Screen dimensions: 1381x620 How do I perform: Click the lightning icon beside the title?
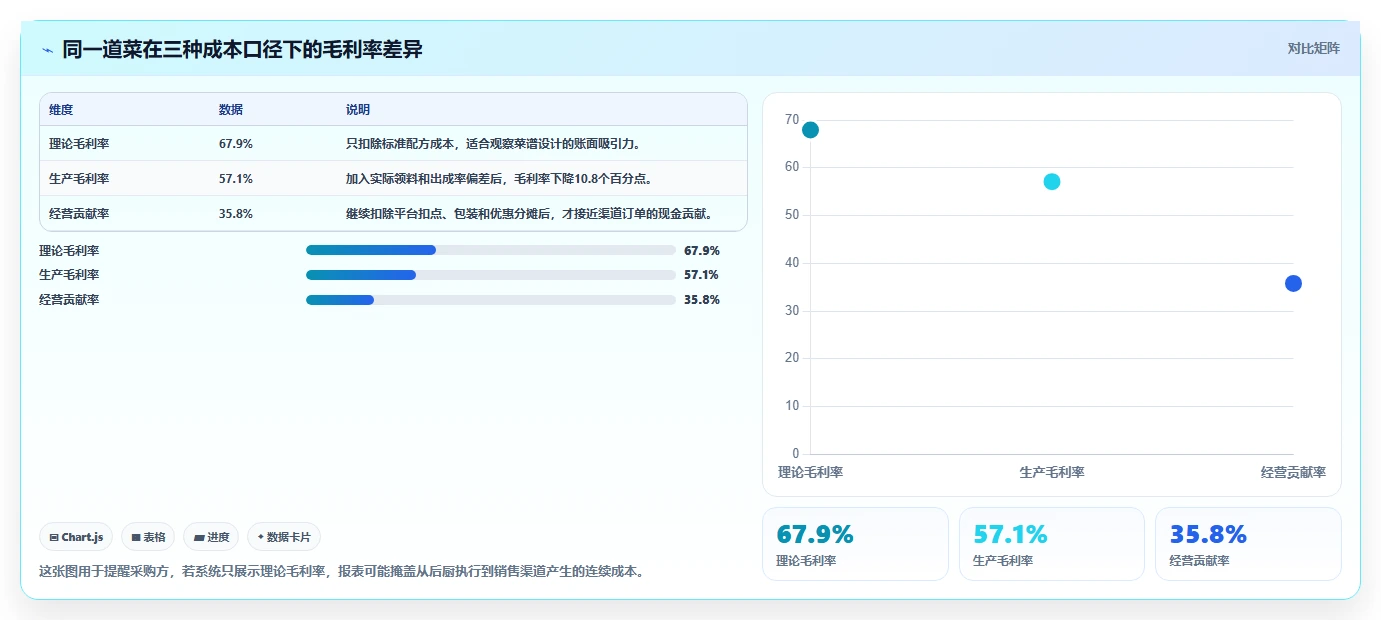[x=48, y=49]
